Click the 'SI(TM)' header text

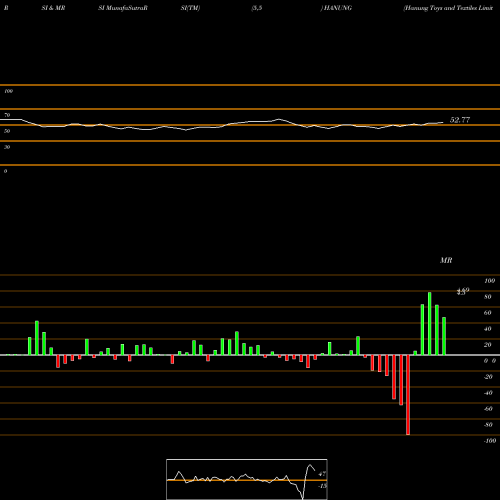[190, 8]
